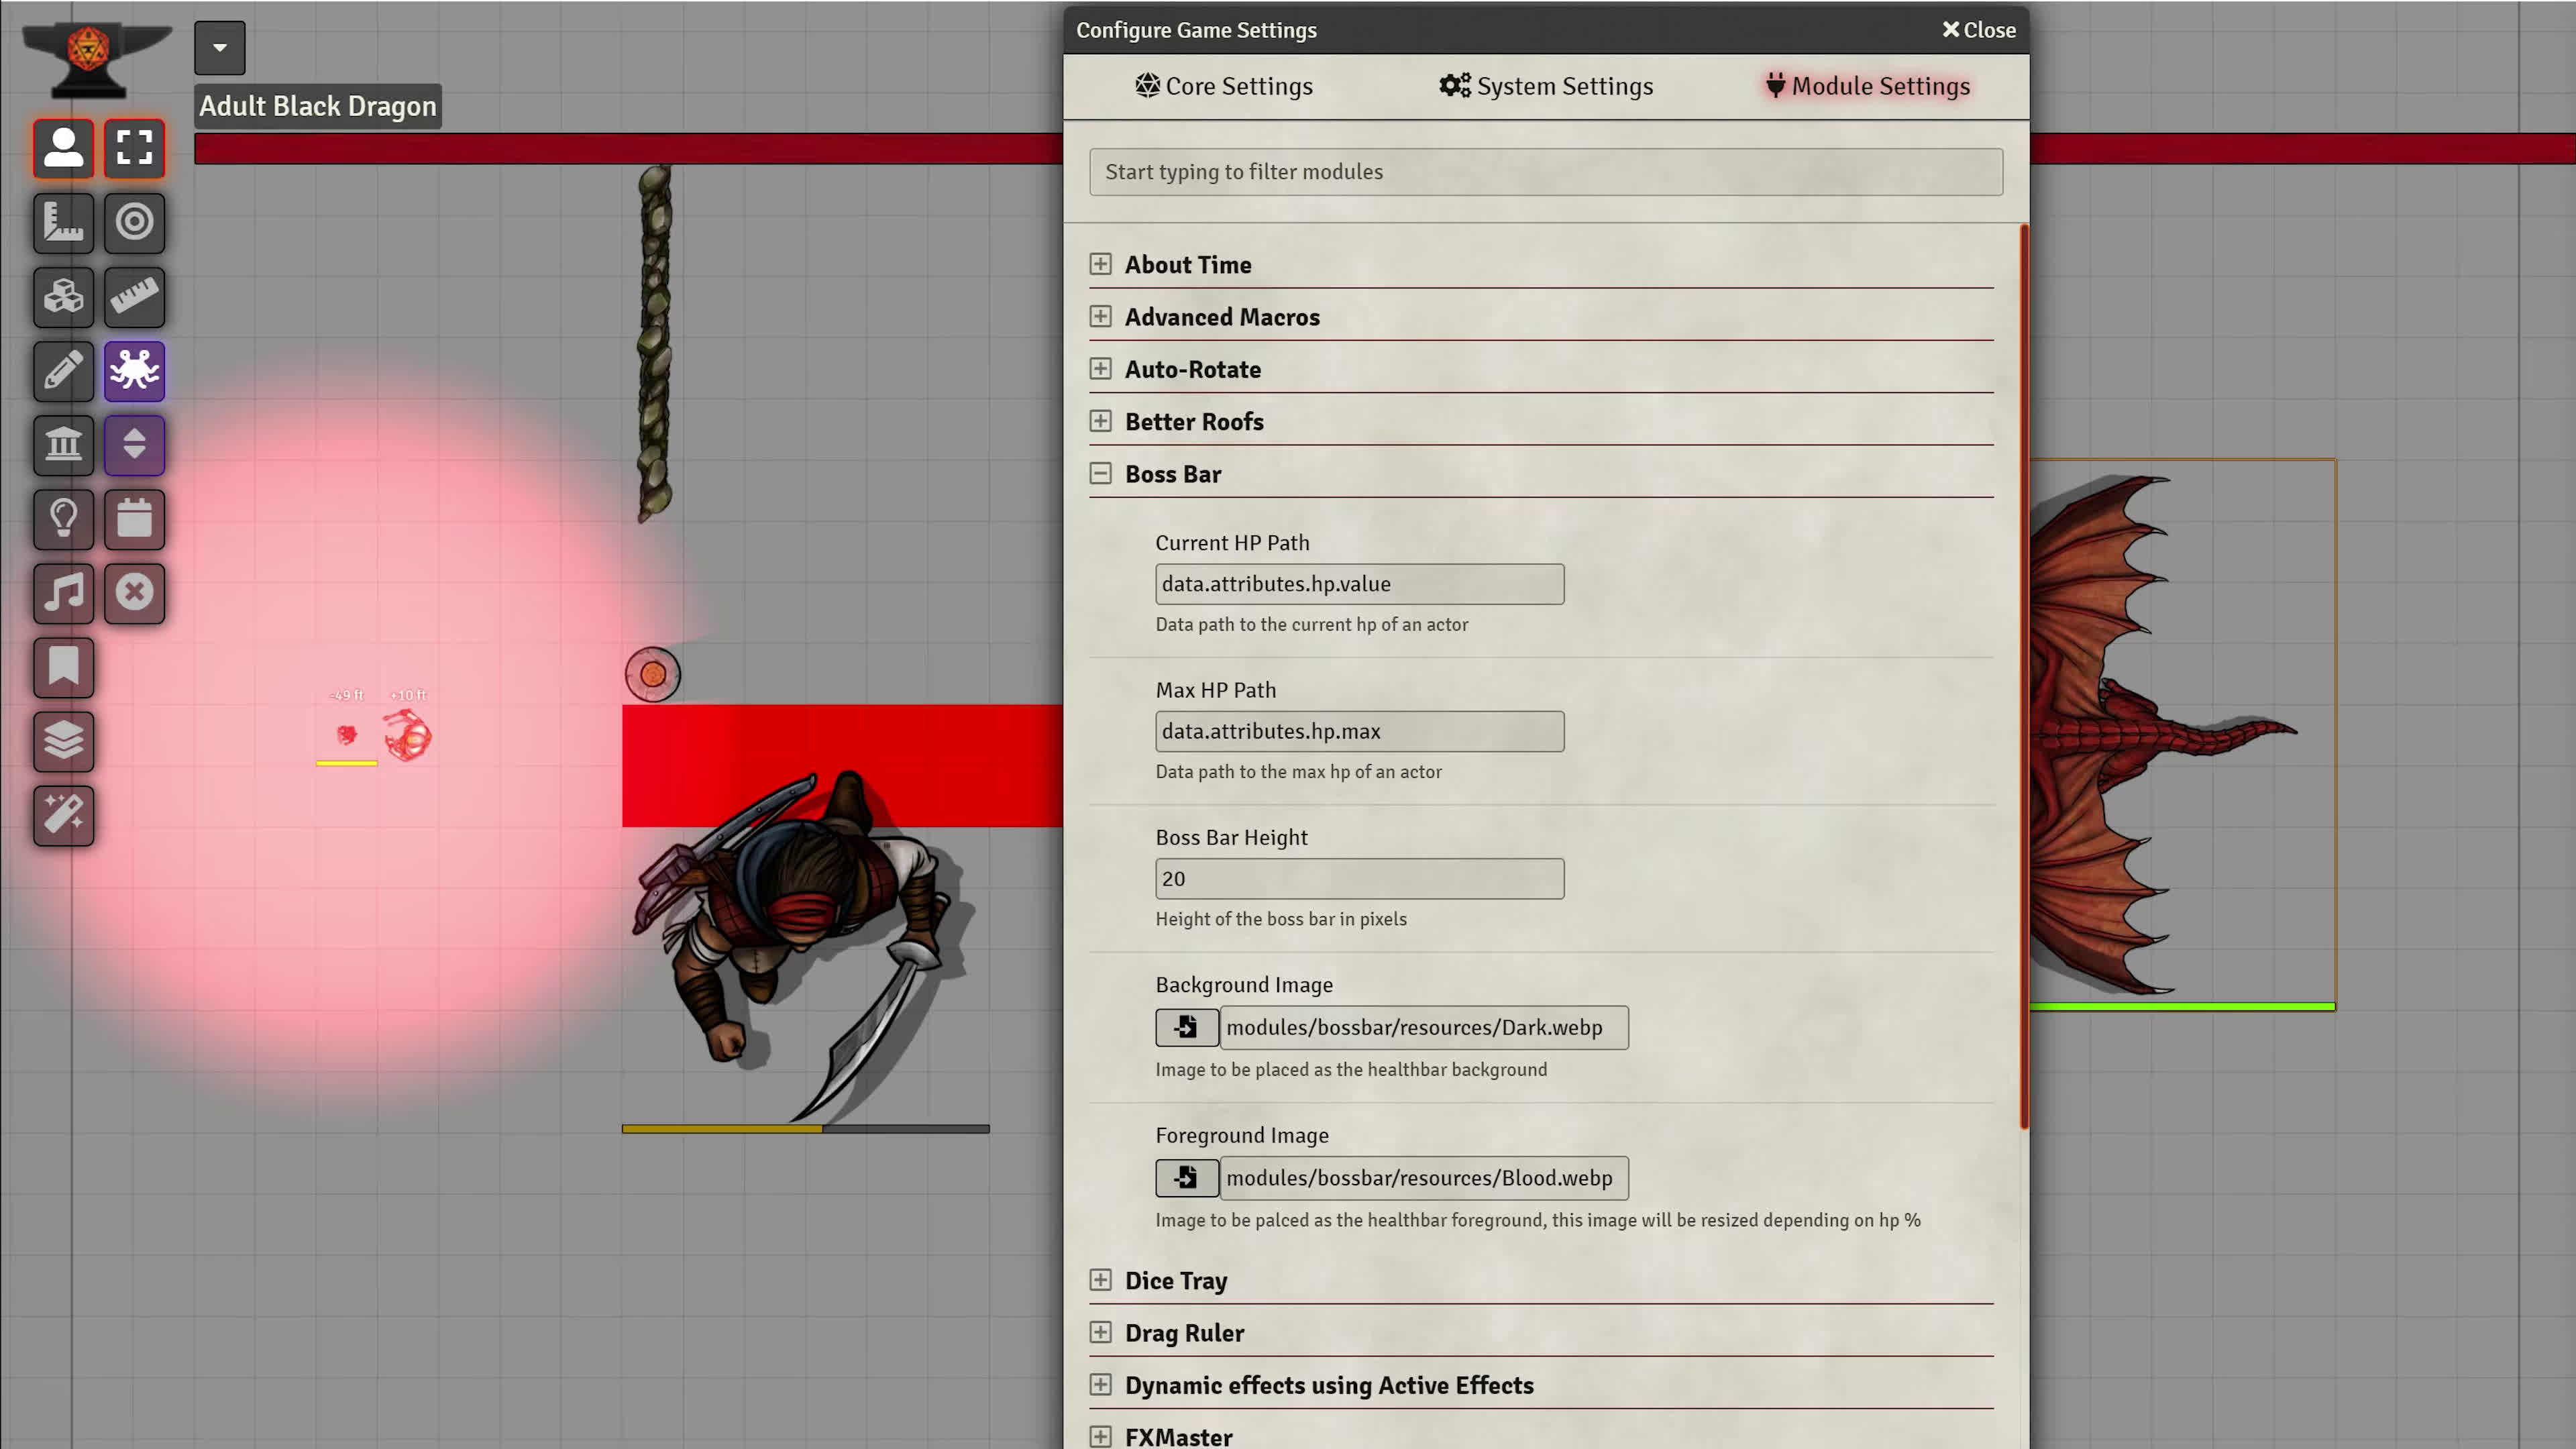The width and height of the screenshot is (2576, 1449).
Task: Expand the About Time module section
Action: [1100, 264]
